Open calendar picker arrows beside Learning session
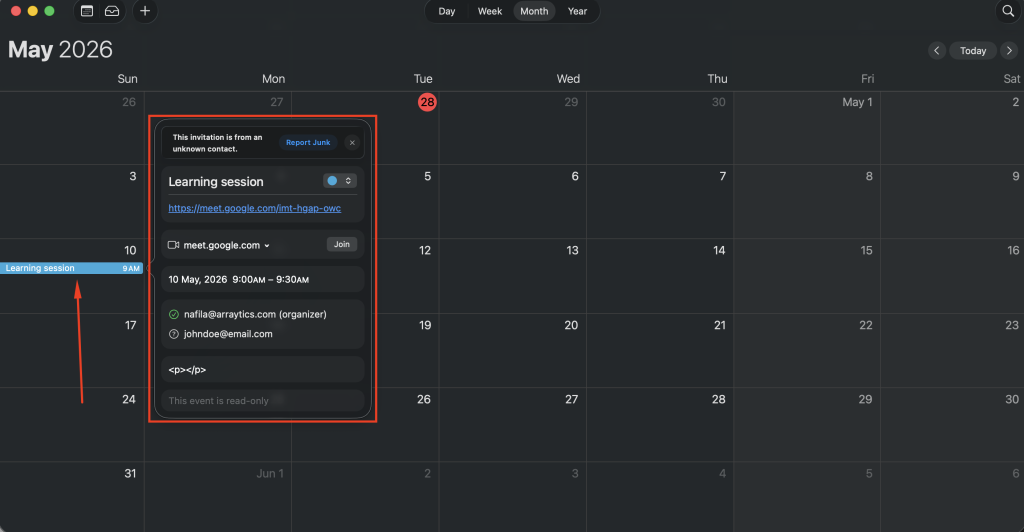The image size is (1024, 532). (x=348, y=181)
